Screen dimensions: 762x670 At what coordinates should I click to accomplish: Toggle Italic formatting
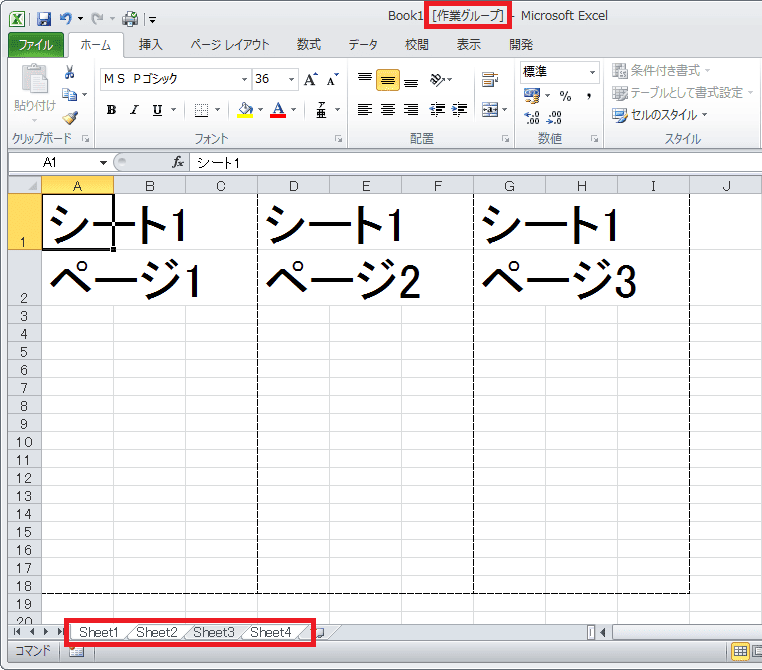tap(134, 110)
